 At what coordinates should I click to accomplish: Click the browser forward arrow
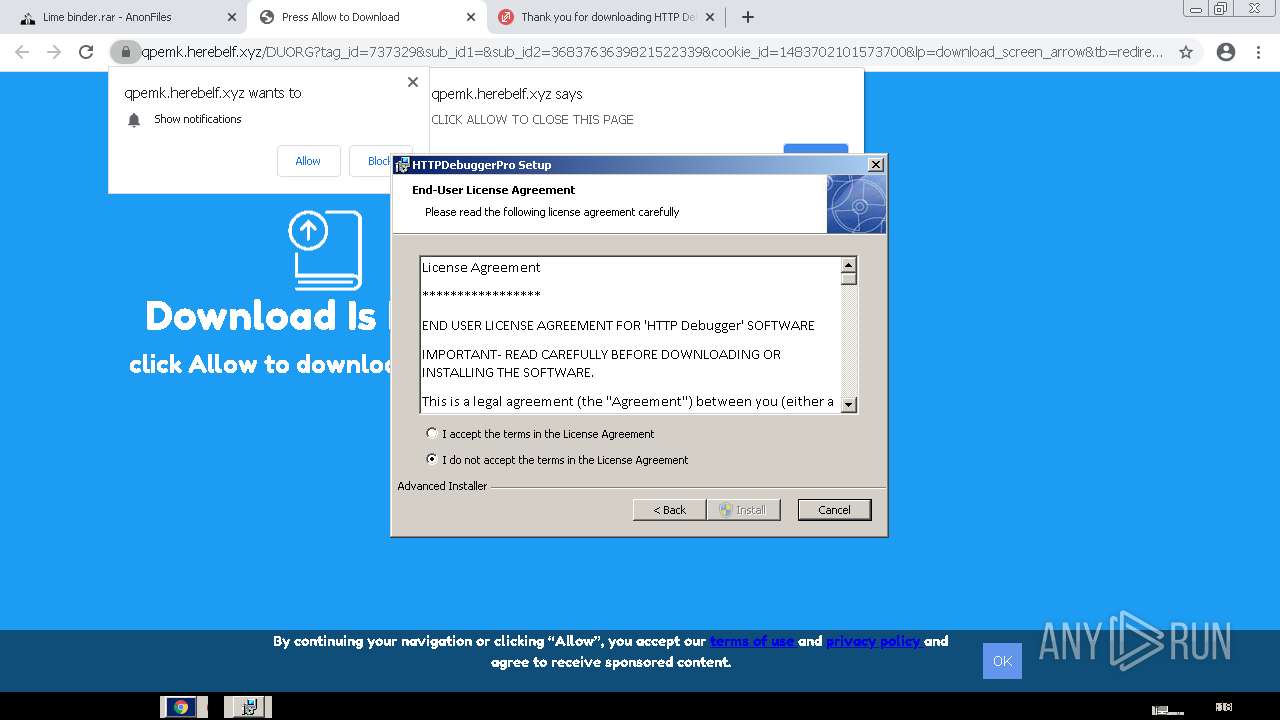coord(54,52)
